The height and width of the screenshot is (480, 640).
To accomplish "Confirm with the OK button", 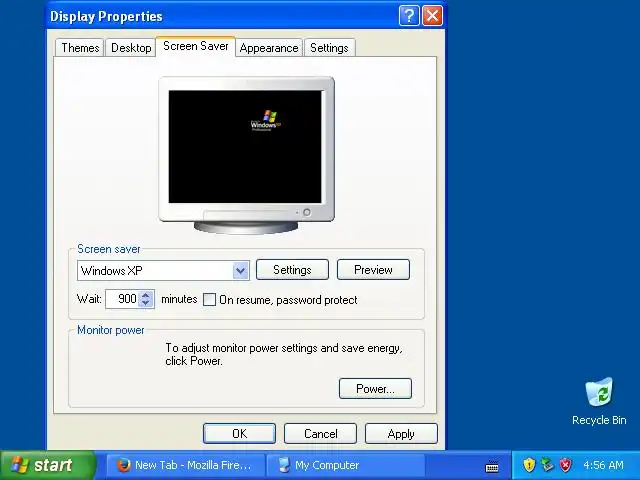I will coord(239,433).
